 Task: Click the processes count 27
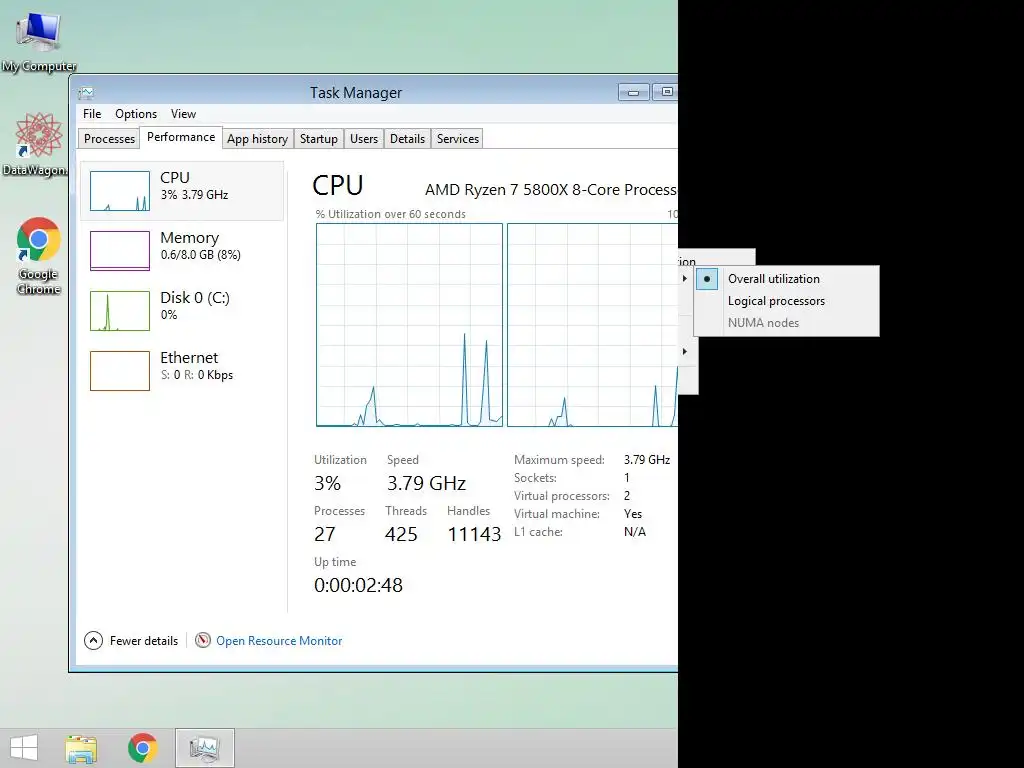pyautogui.click(x=325, y=534)
